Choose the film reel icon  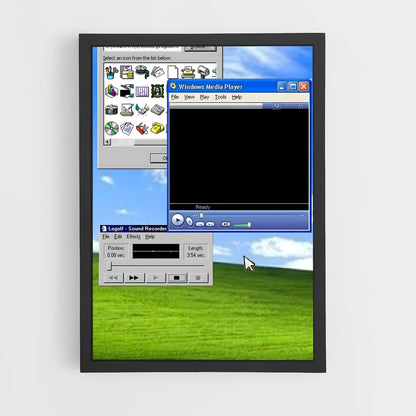(142, 72)
